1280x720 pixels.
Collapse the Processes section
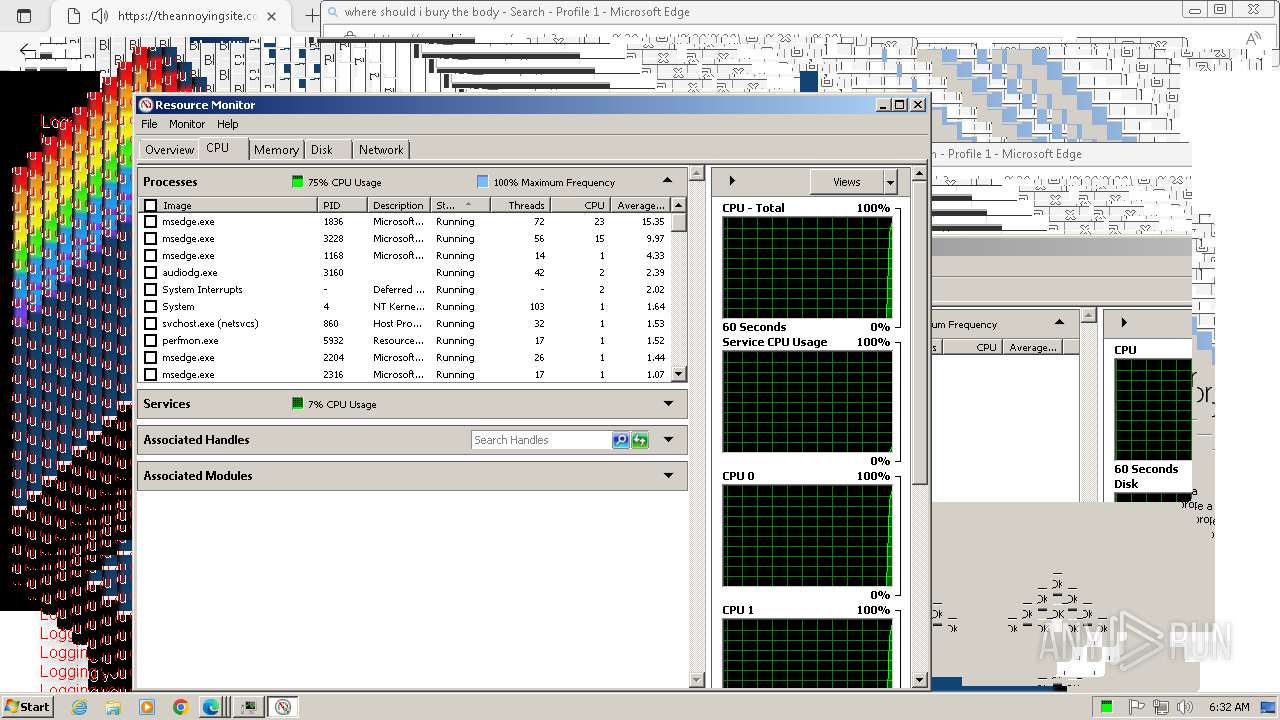668,181
